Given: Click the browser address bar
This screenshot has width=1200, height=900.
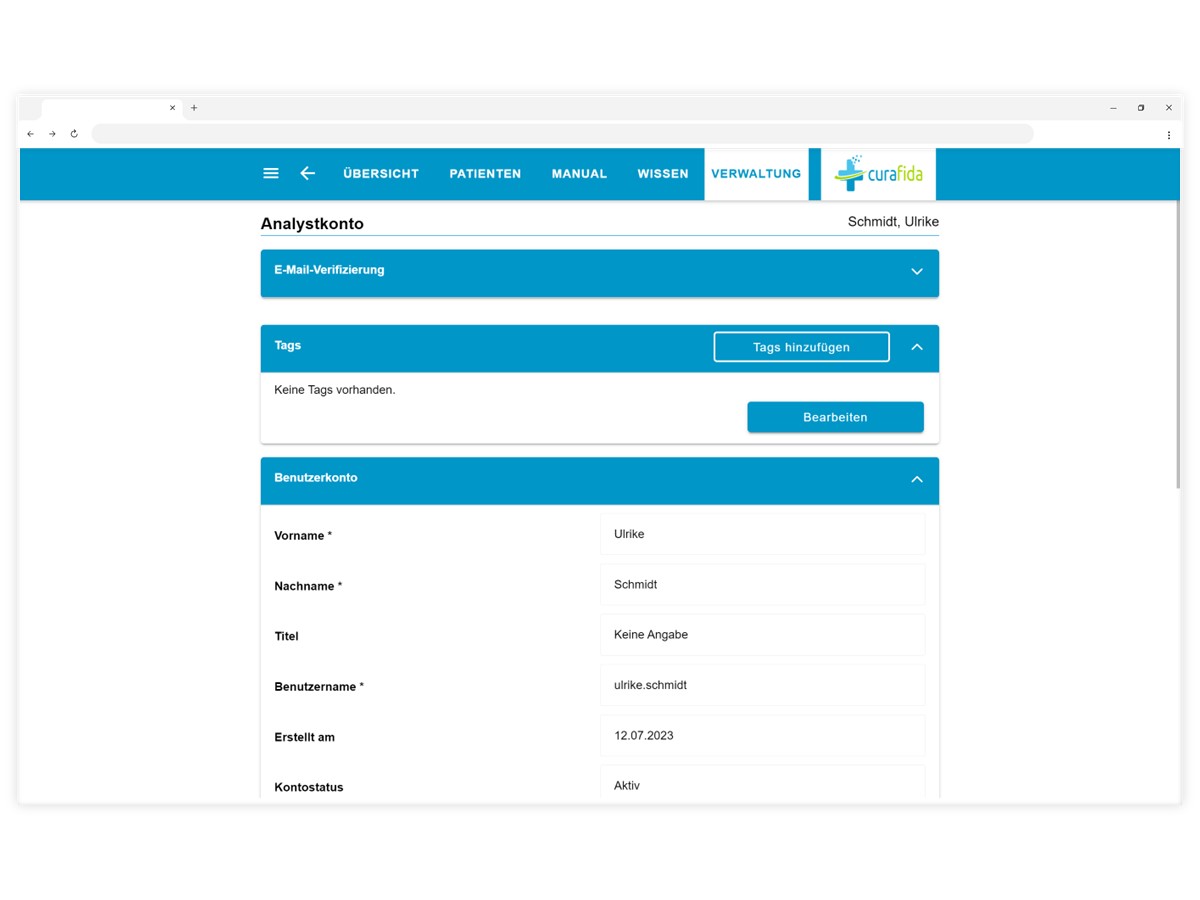Looking at the screenshot, I should pos(562,134).
